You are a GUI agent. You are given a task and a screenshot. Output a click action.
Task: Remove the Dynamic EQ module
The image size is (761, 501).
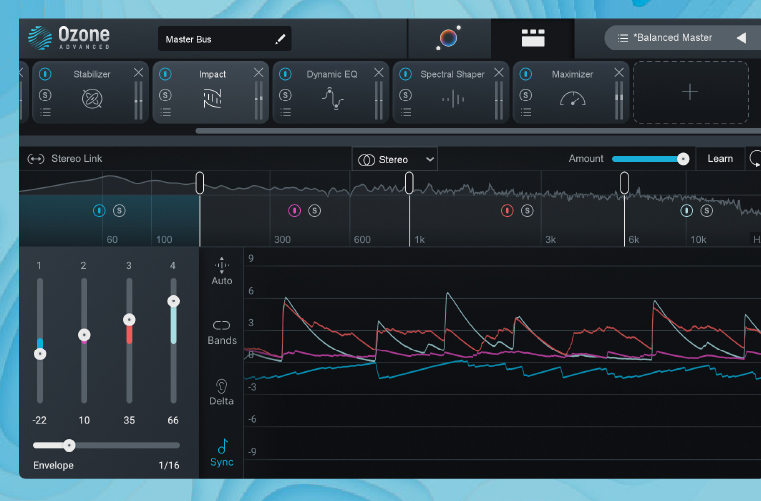pos(379,72)
